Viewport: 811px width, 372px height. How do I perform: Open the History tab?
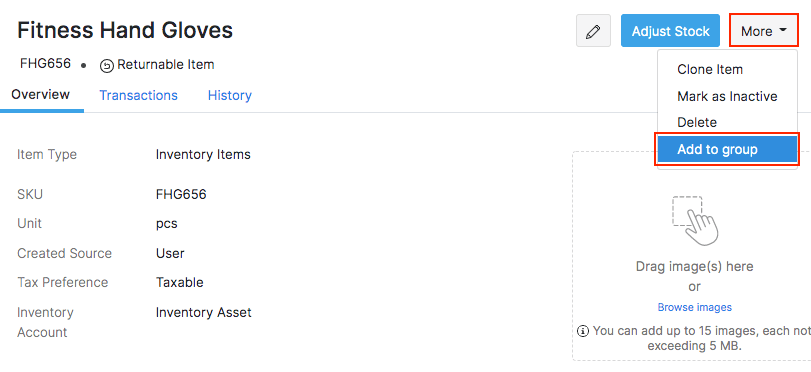coord(230,95)
